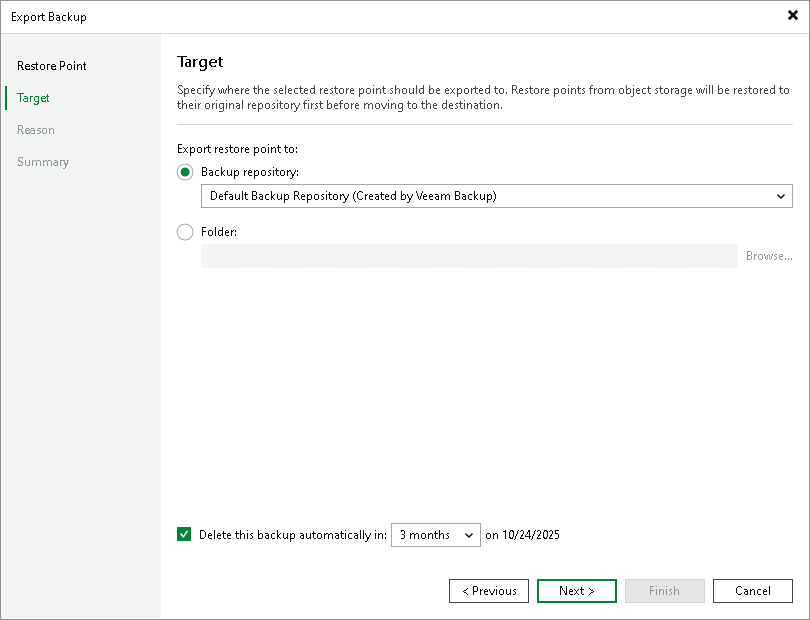Click the deletion date 10/24/2025 text
This screenshot has height=620, width=810.
[524, 534]
